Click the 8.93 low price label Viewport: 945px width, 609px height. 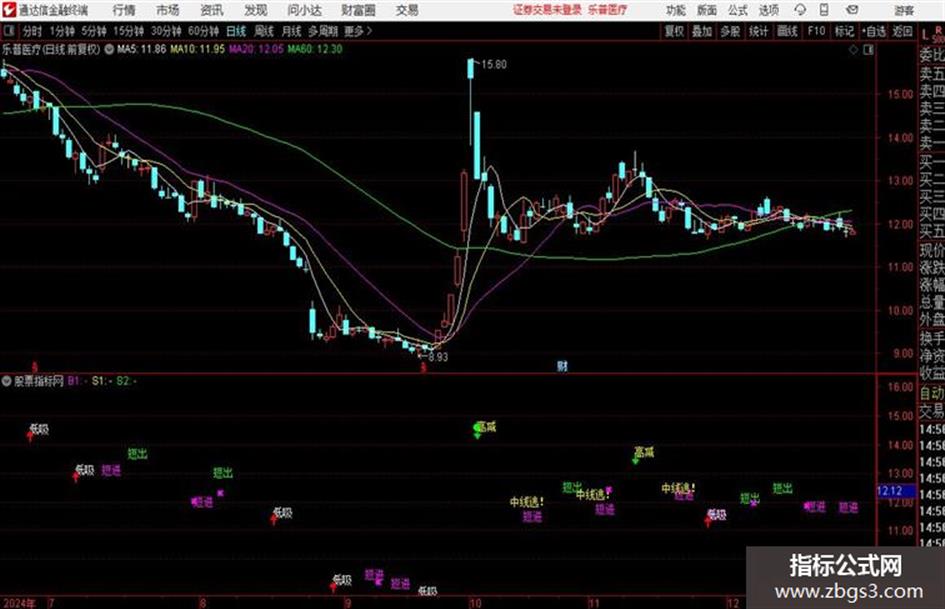[438, 357]
